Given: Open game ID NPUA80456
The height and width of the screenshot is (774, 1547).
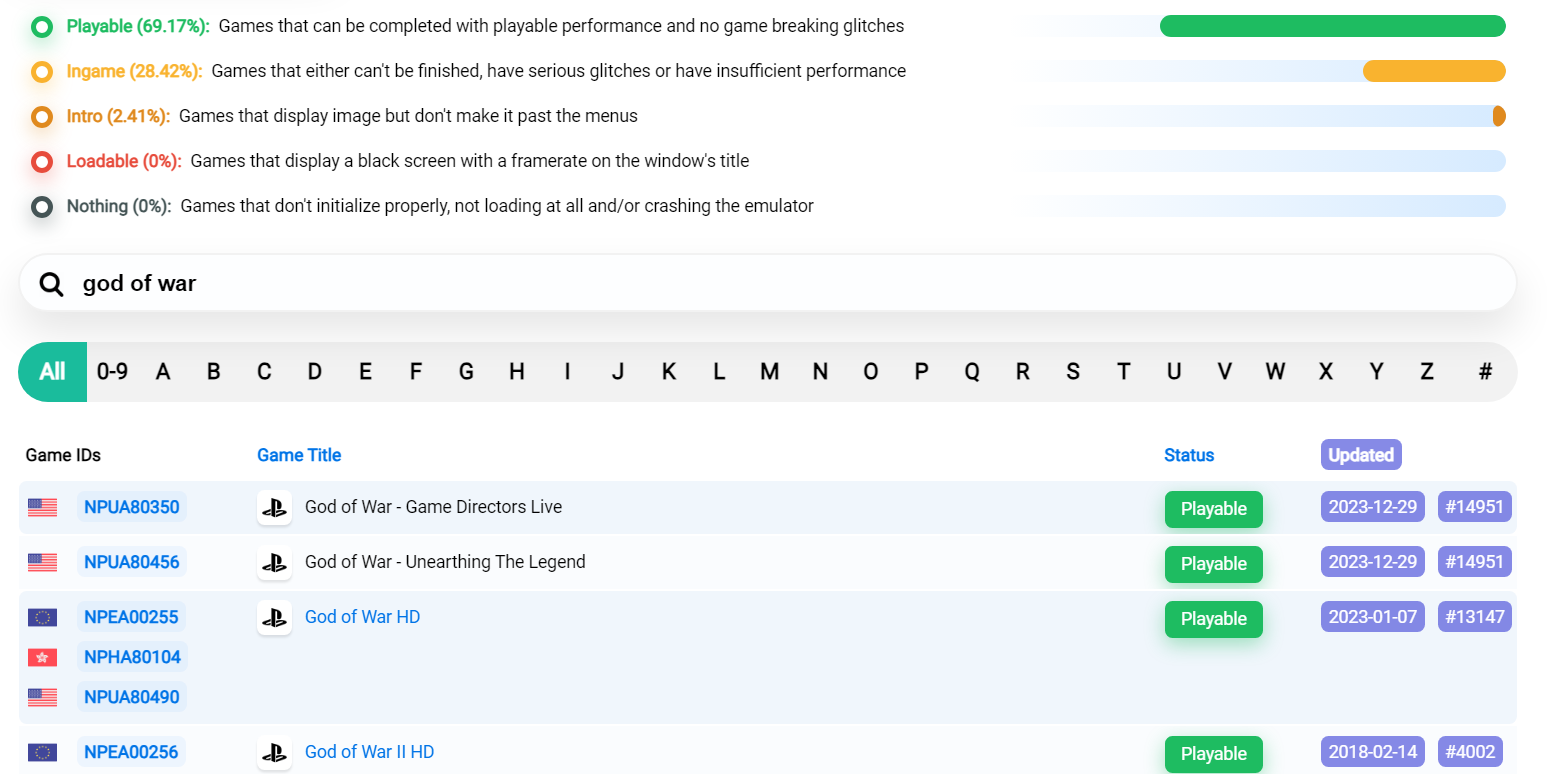Looking at the screenshot, I should [132, 562].
